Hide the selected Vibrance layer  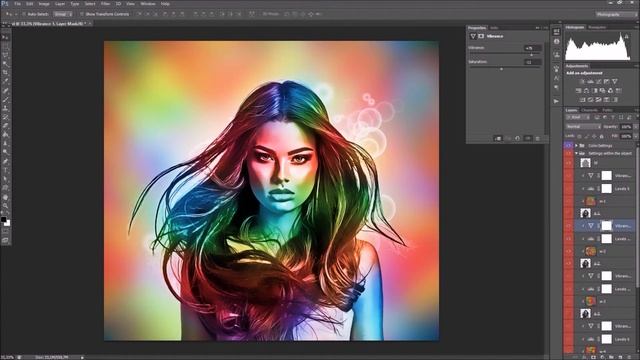[569, 225]
